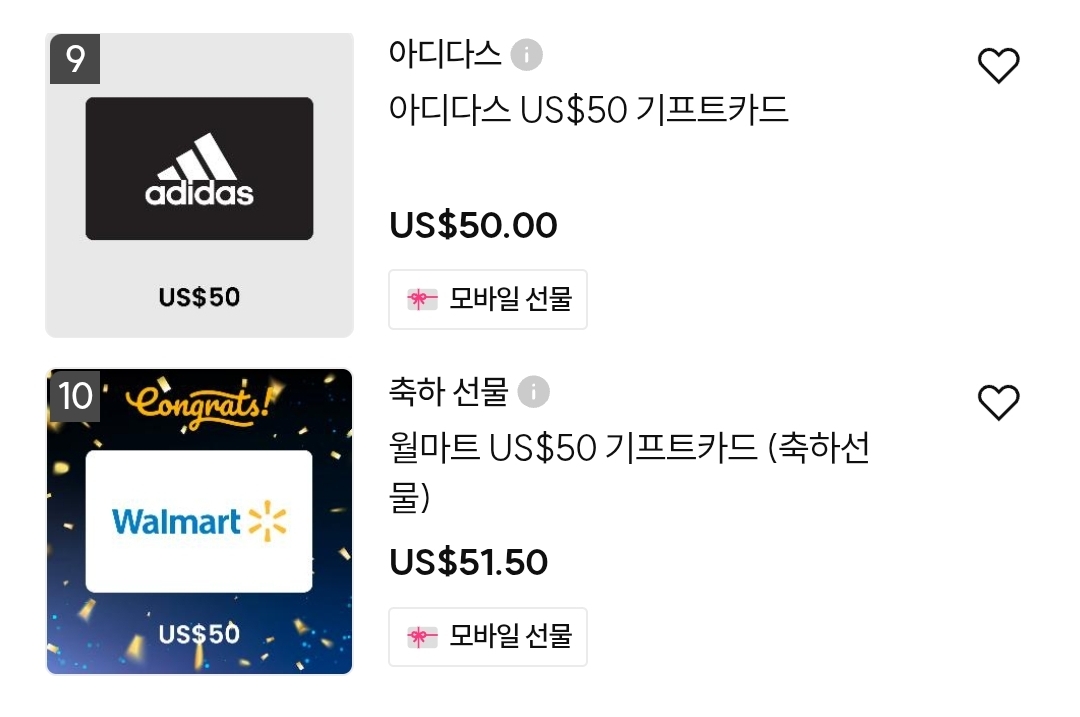The width and height of the screenshot is (1080, 717).
Task: Click the rank 9 badge
Action: click(75, 60)
